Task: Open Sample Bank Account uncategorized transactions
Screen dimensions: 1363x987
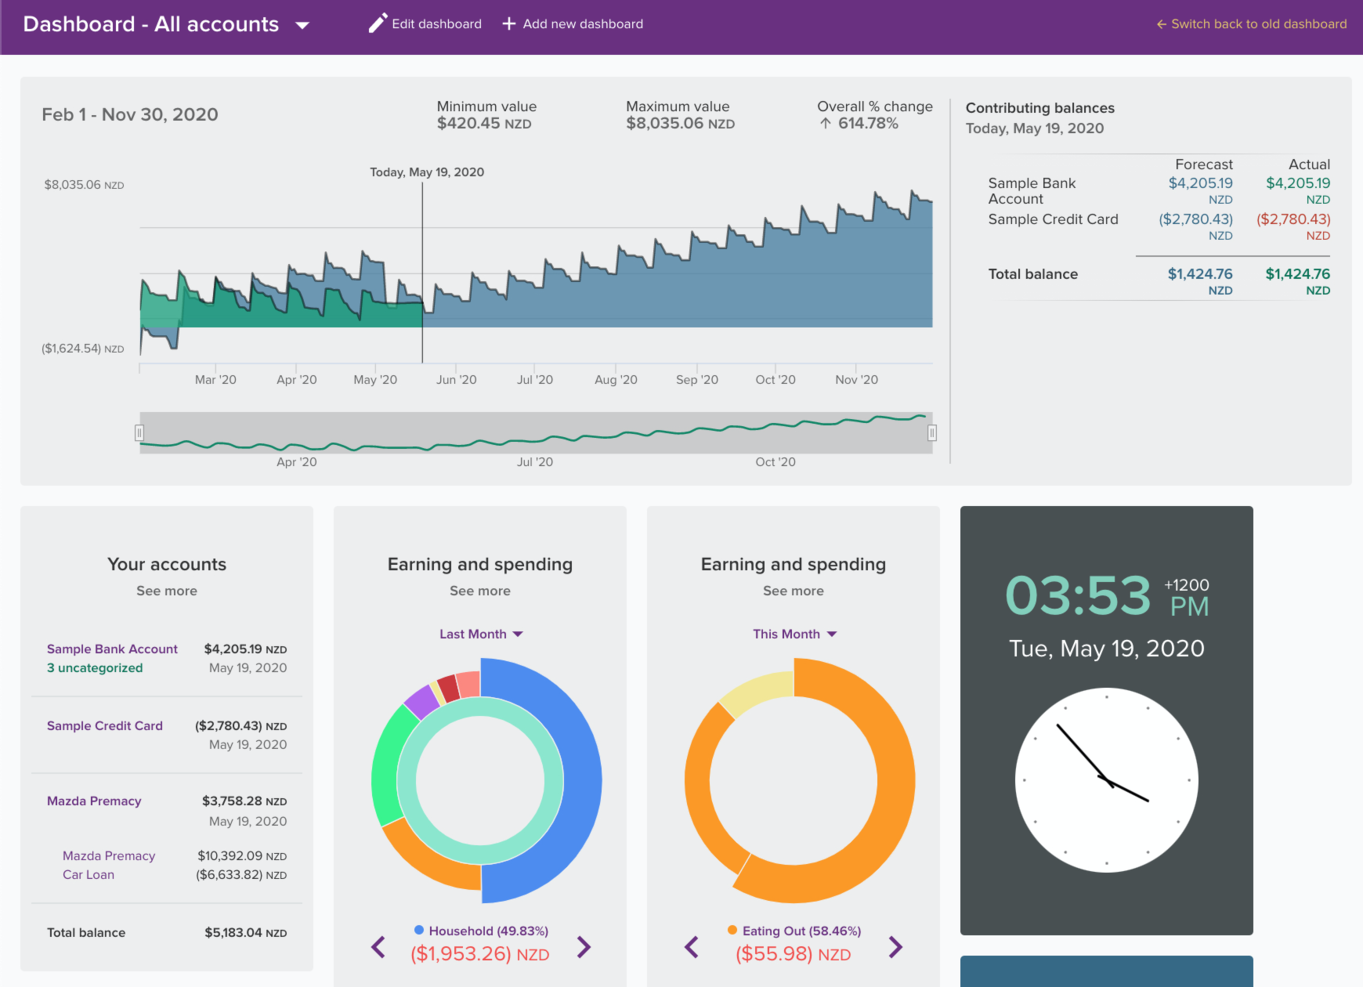Action: (95, 667)
